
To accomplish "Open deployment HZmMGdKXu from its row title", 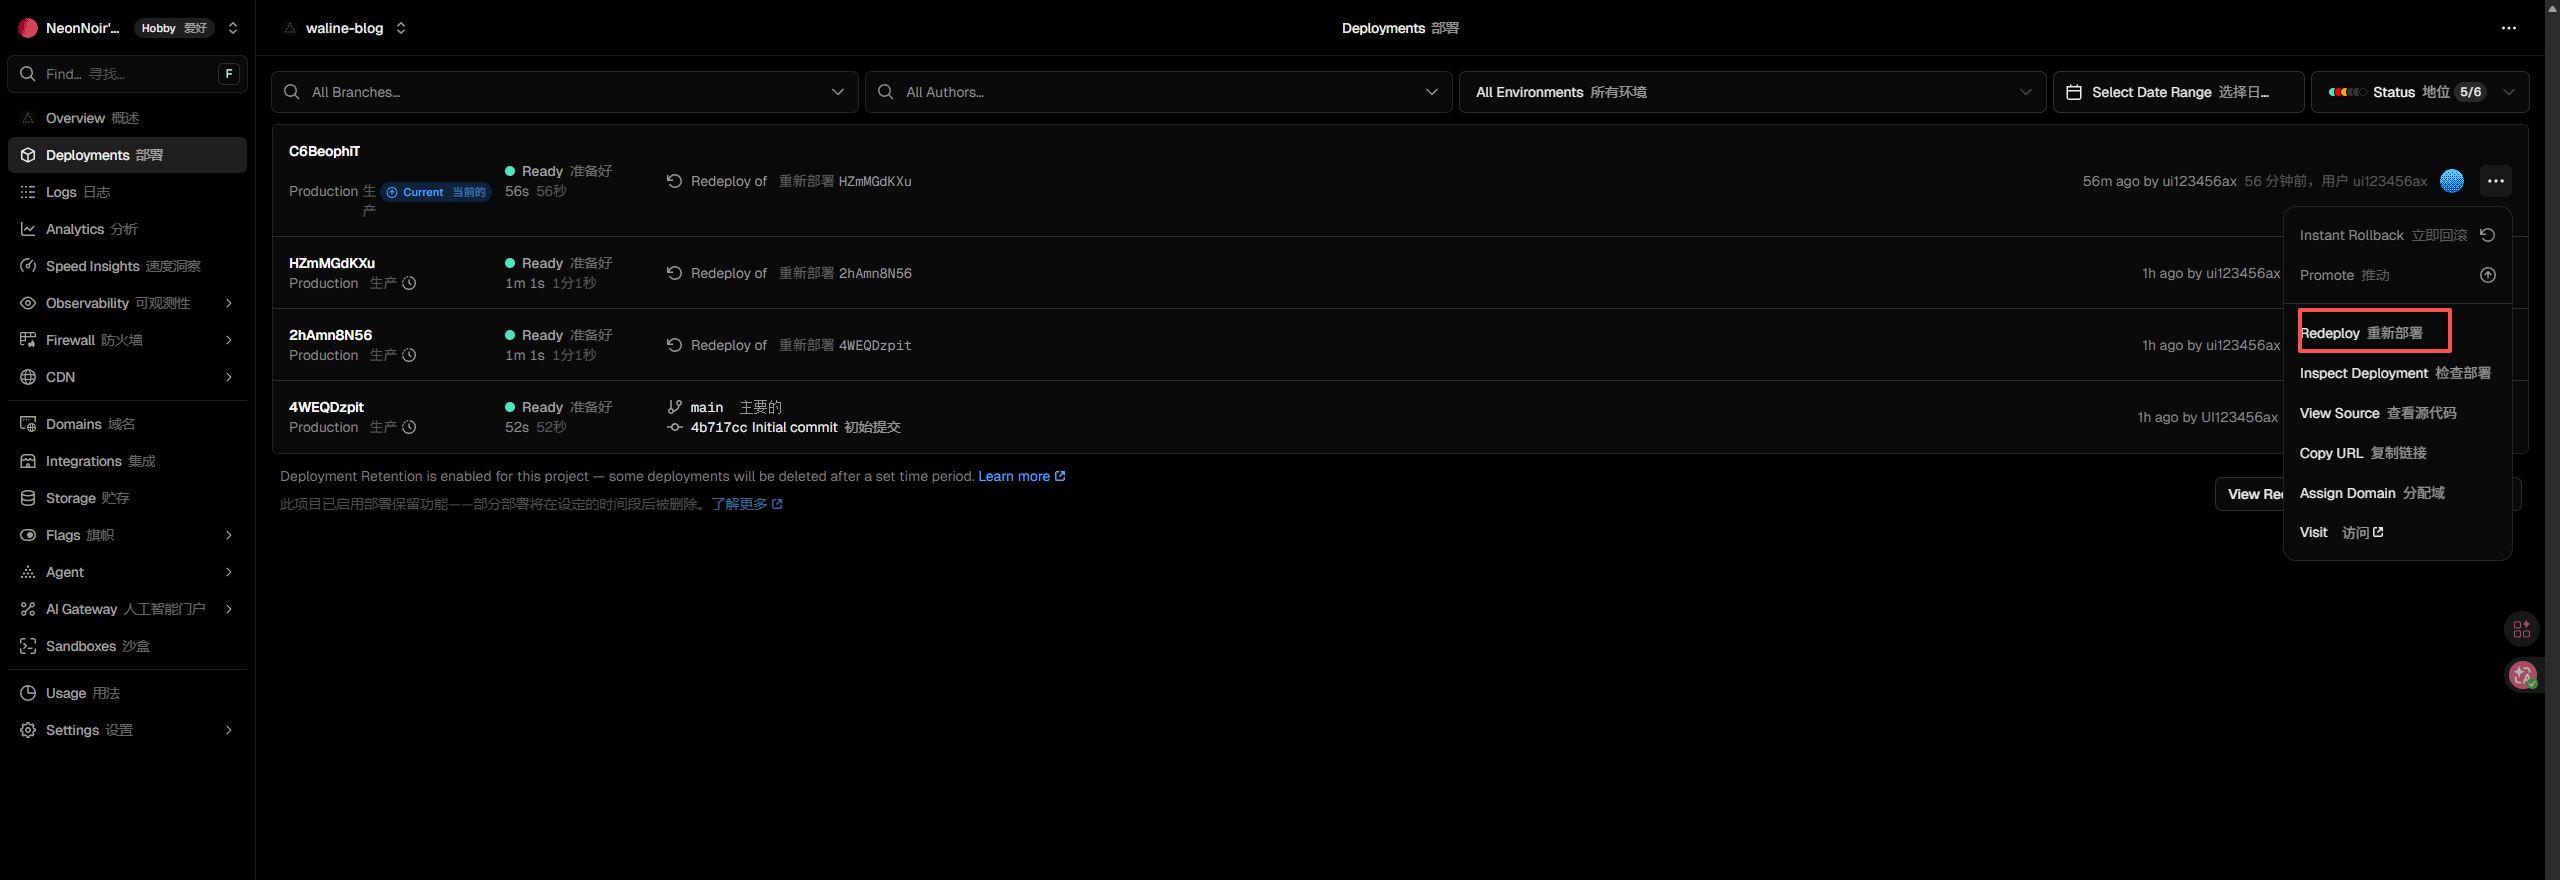I will click(332, 263).
